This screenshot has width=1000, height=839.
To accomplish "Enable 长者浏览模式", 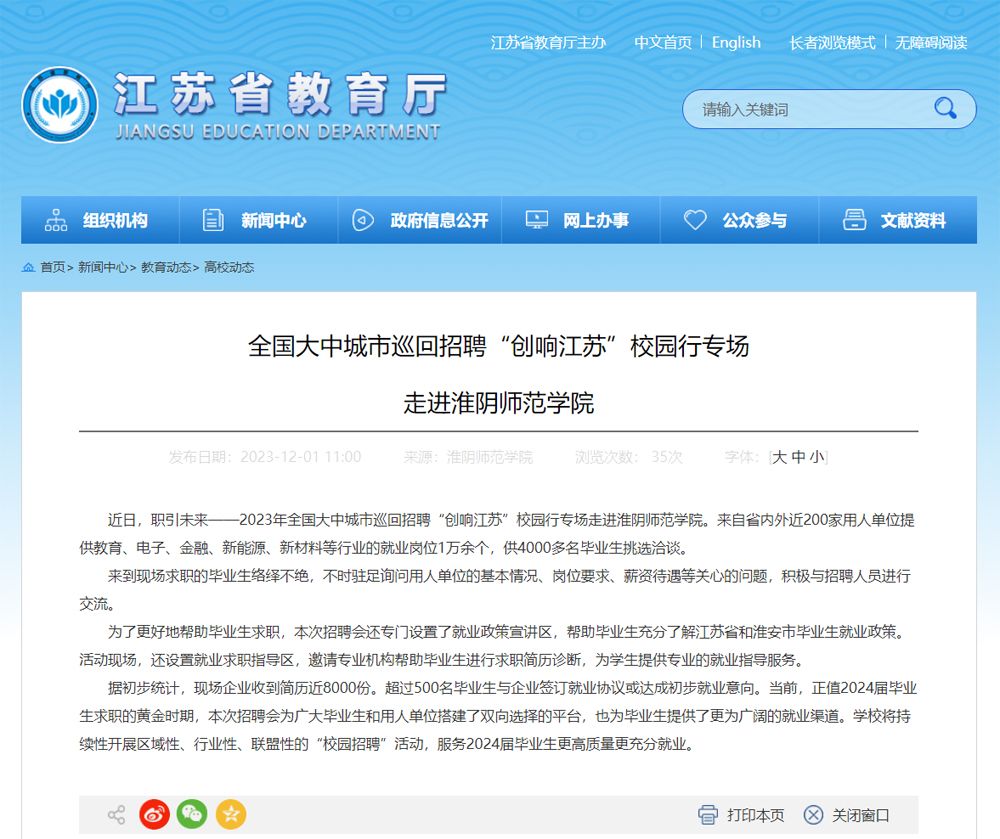I will 832,43.
